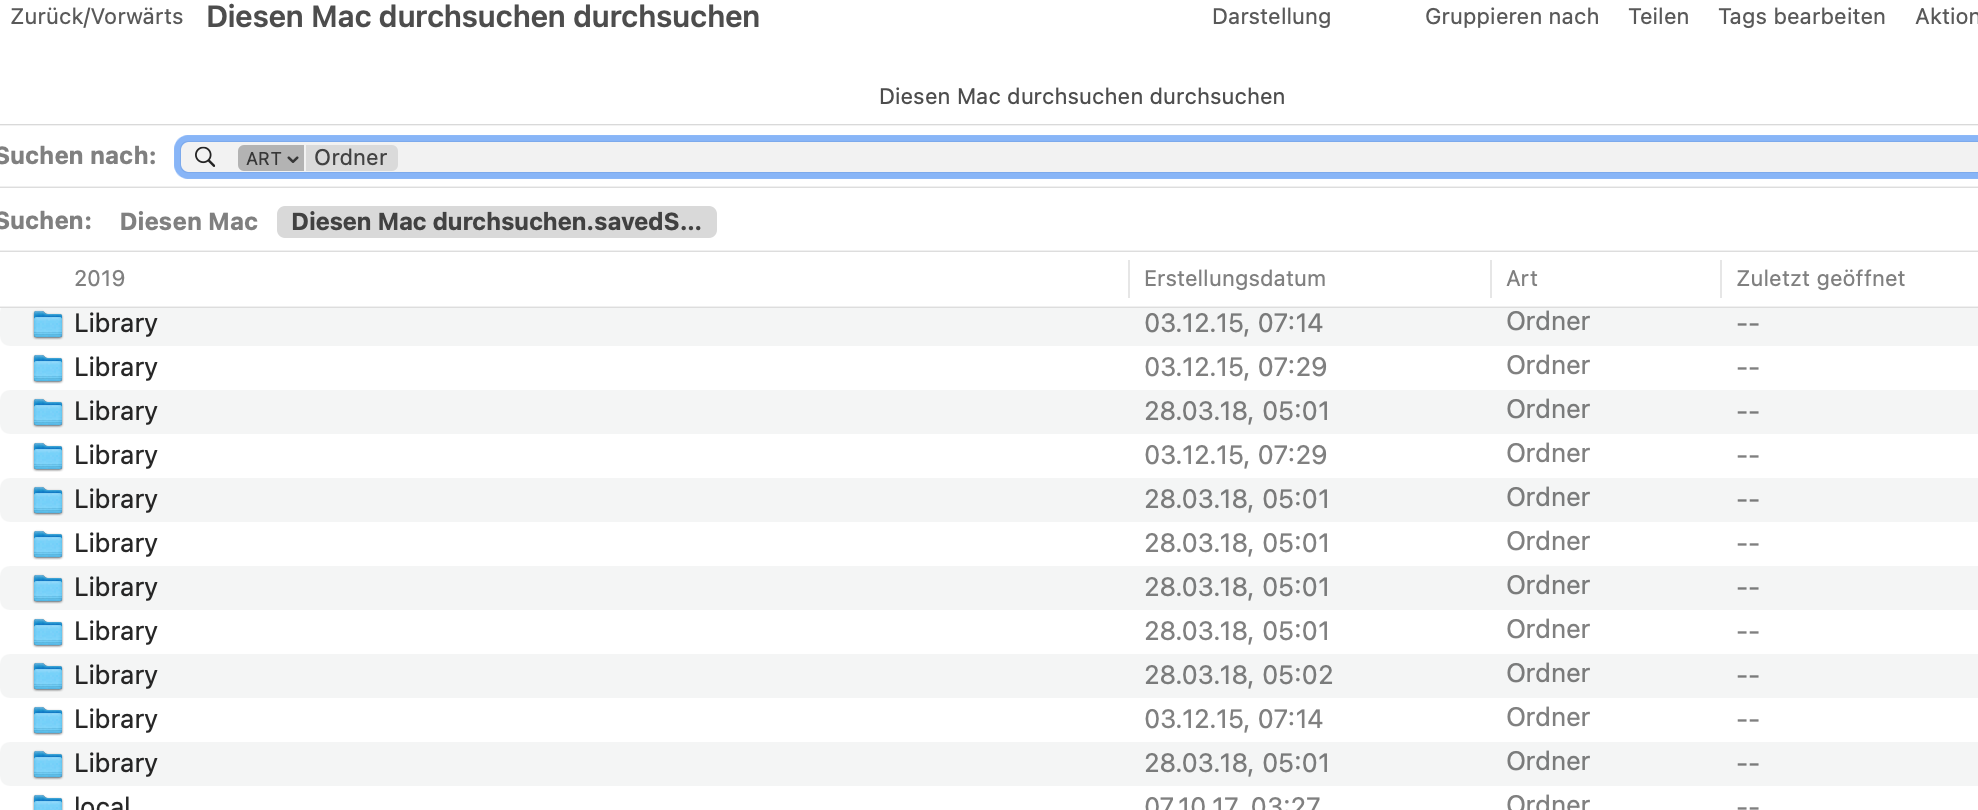
Task: Click the 2019 name column header
Action: pos(99,279)
